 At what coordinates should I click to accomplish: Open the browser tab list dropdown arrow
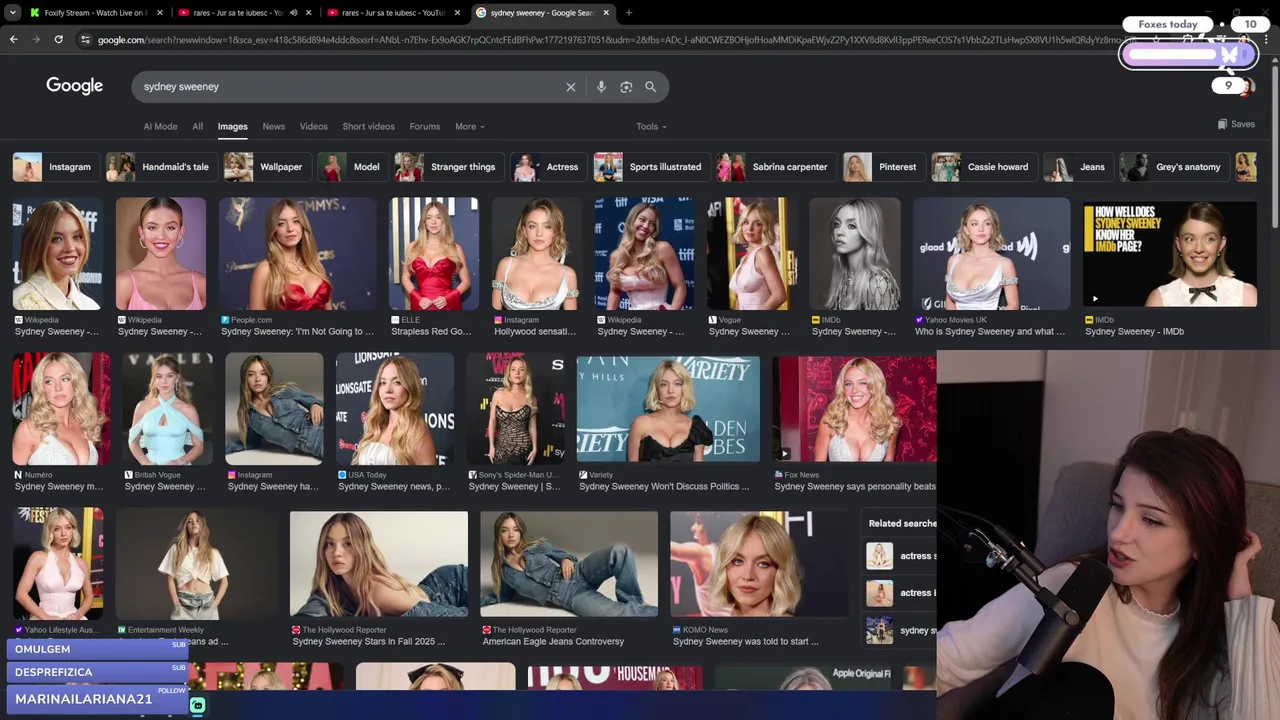point(13,13)
